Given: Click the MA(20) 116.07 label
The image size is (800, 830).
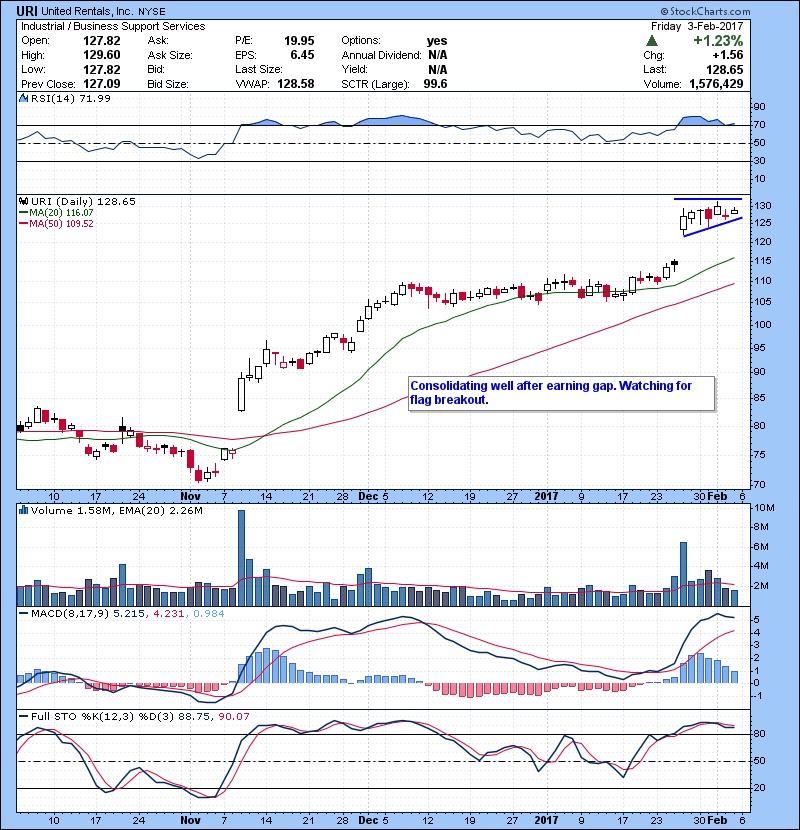Looking at the screenshot, I should (x=61, y=213).
